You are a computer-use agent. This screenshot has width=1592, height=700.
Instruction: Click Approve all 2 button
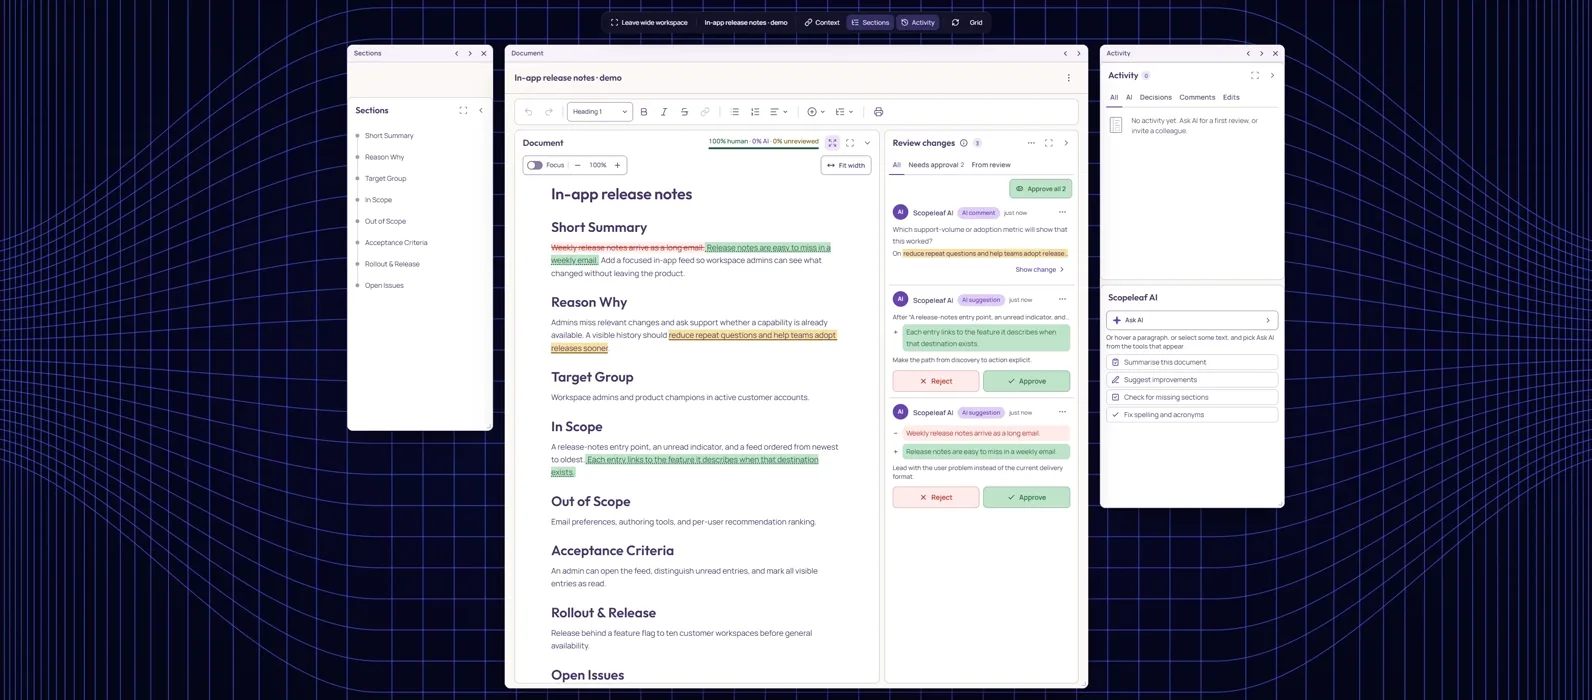1040,188
